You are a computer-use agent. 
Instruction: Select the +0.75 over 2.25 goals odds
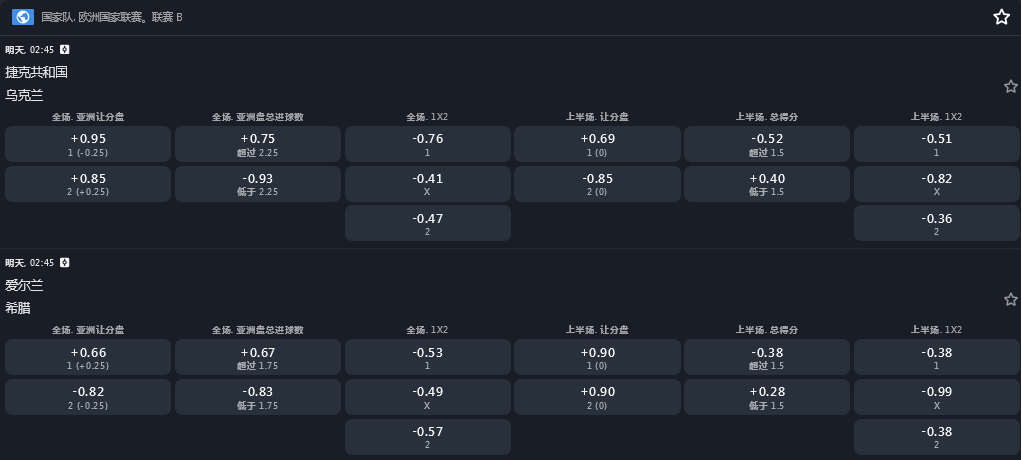point(258,143)
